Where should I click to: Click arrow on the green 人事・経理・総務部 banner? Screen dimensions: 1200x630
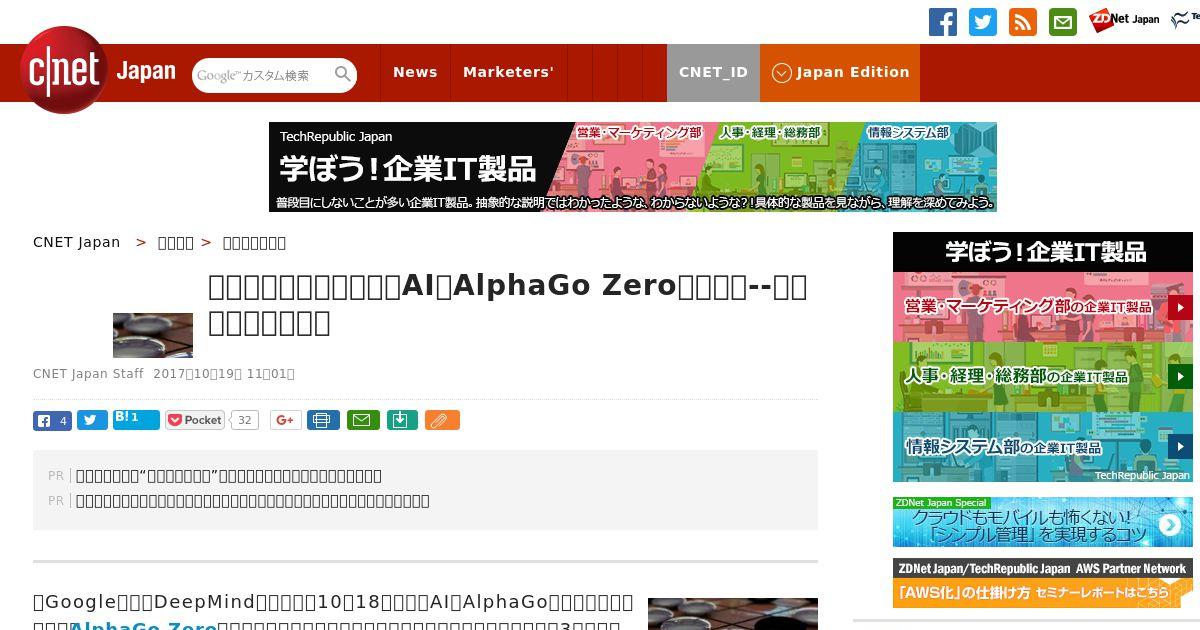click(x=1180, y=377)
